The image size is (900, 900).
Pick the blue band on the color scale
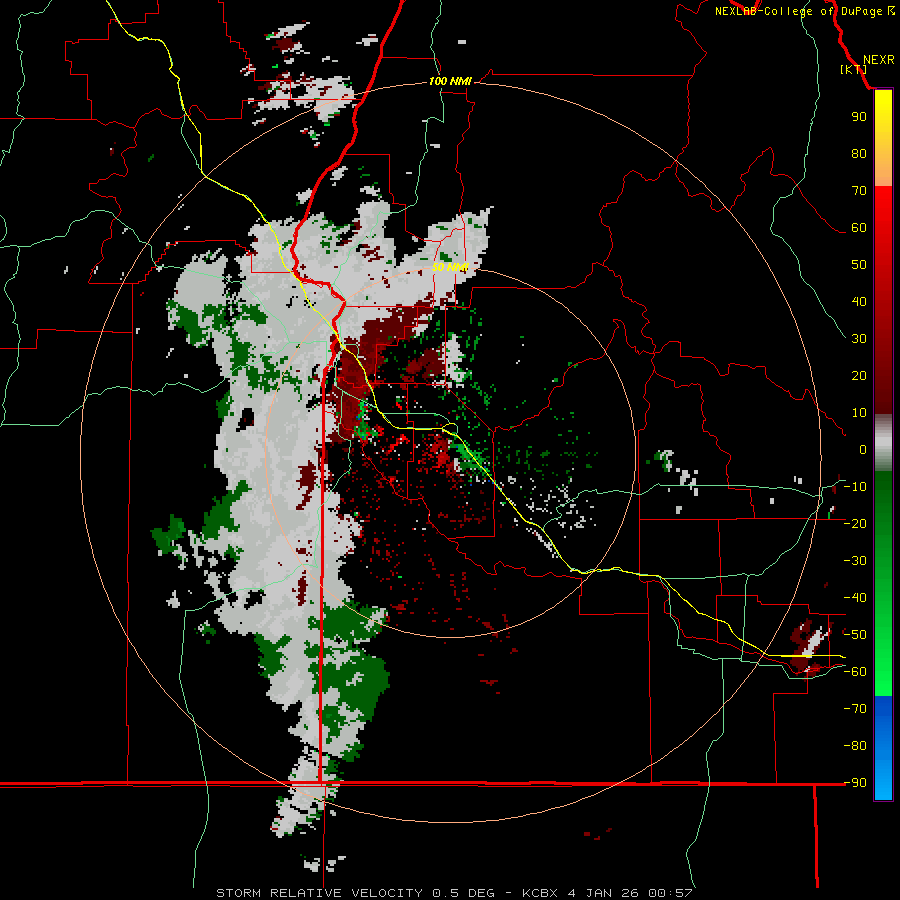(x=883, y=748)
